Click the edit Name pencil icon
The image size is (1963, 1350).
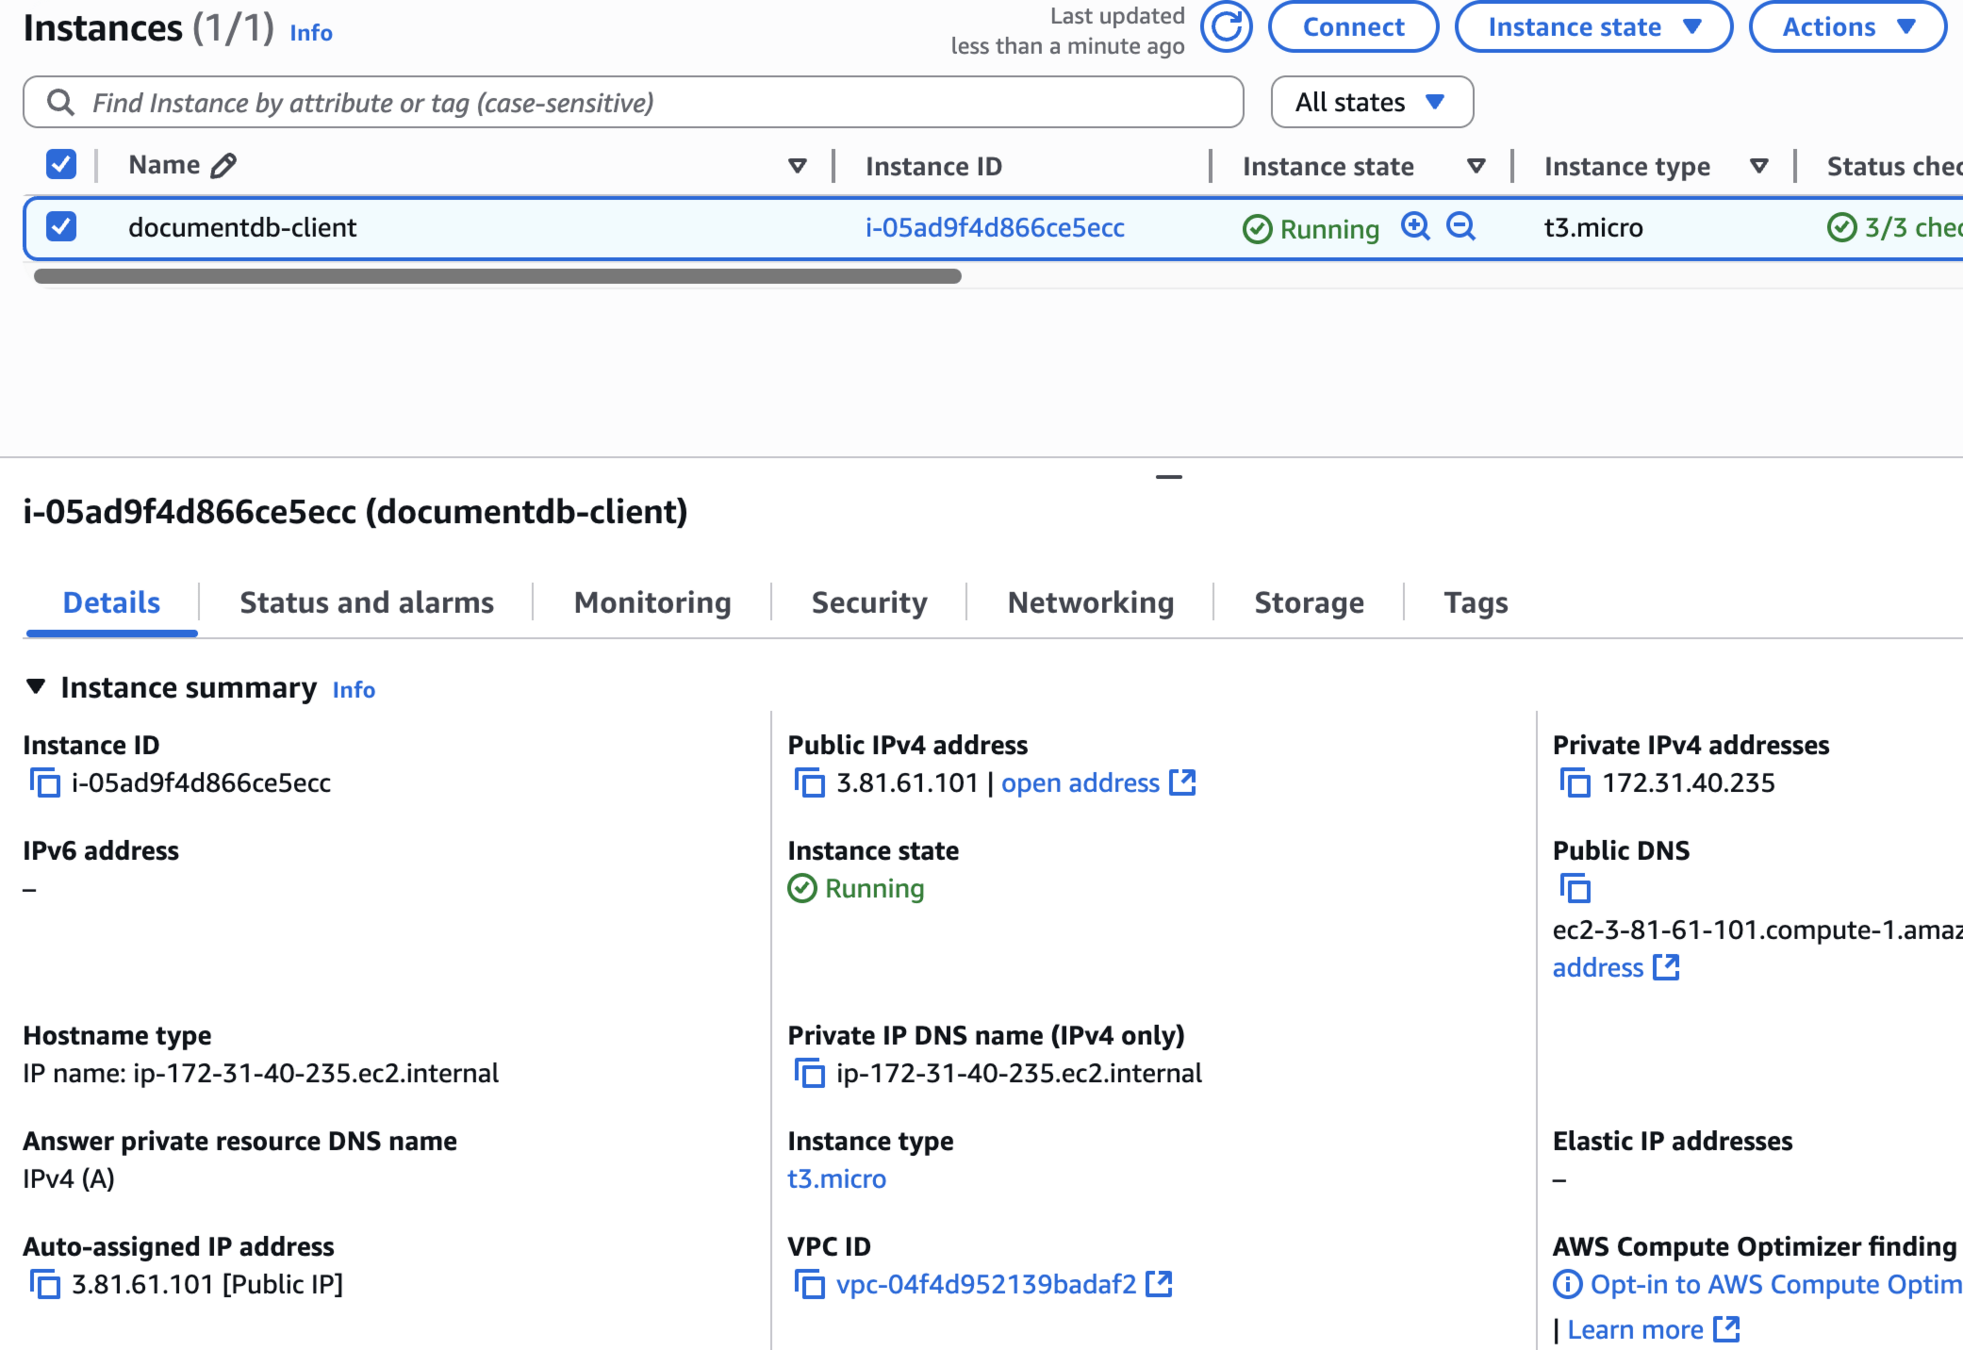pos(224,165)
